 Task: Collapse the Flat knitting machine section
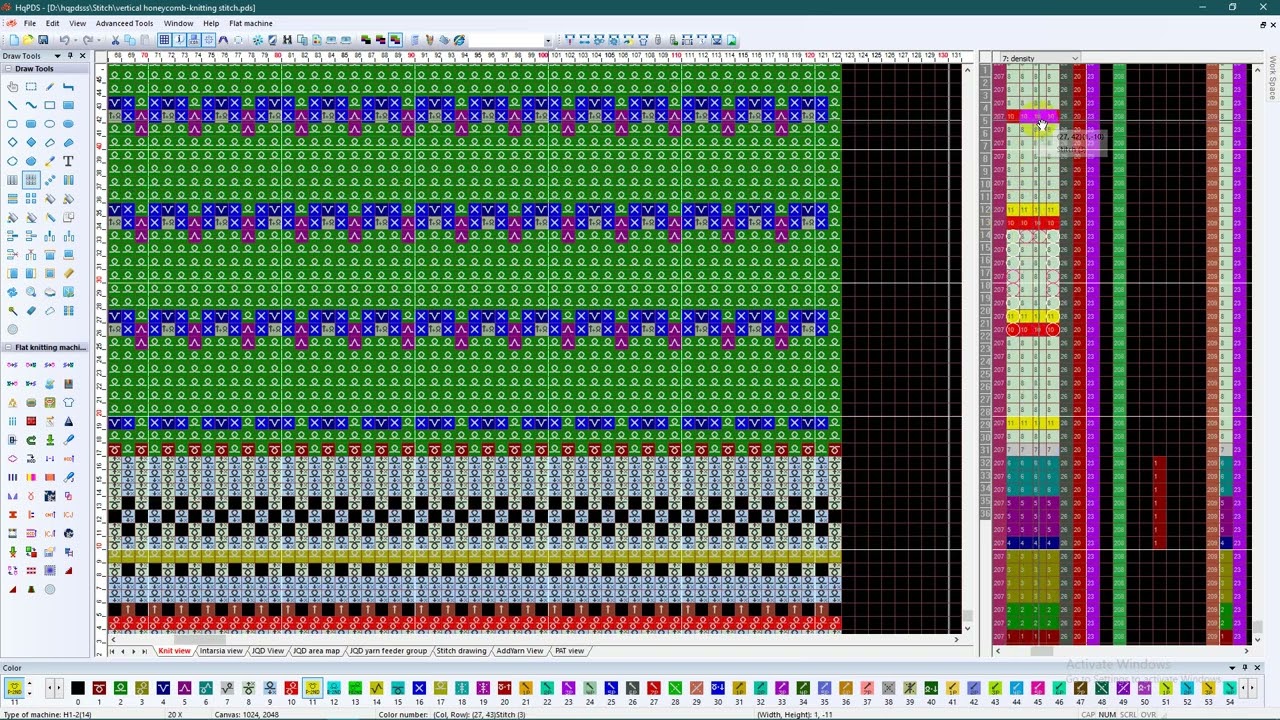pyautogui.click(x=8, y=347)
